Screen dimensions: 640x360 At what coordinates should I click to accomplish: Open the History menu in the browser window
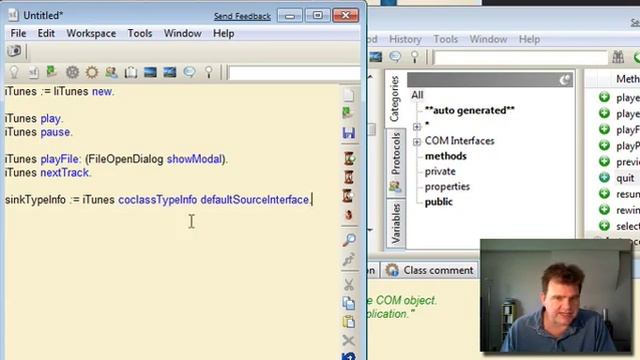click(x=405, y=39)
